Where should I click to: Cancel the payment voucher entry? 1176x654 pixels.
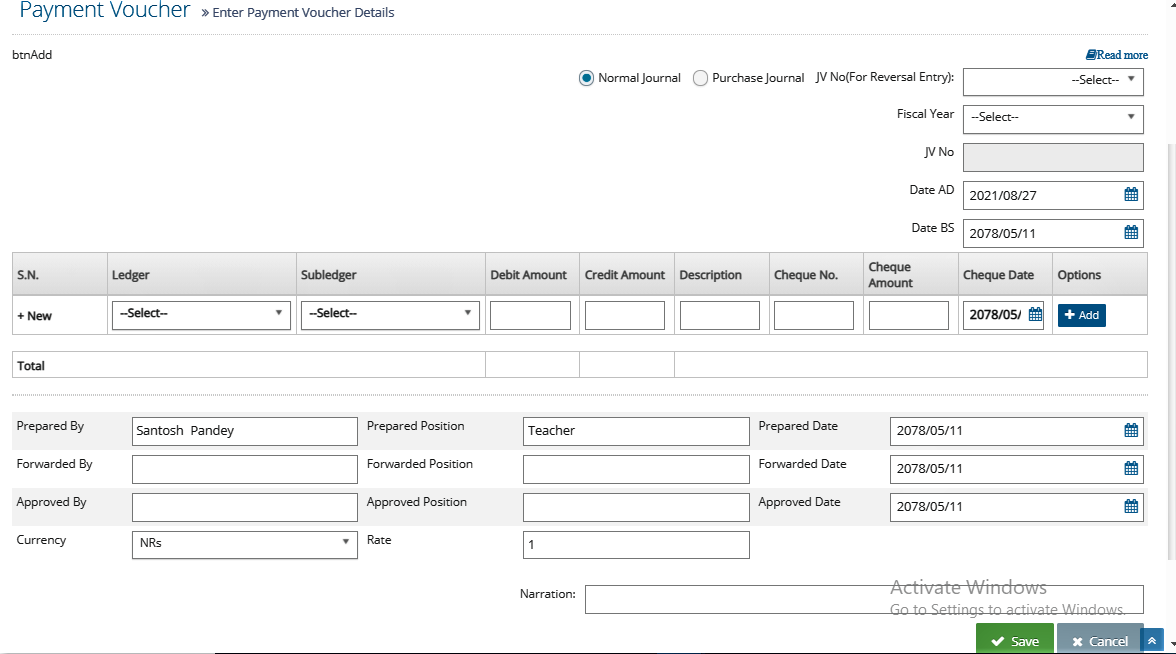coord(1100,640)
